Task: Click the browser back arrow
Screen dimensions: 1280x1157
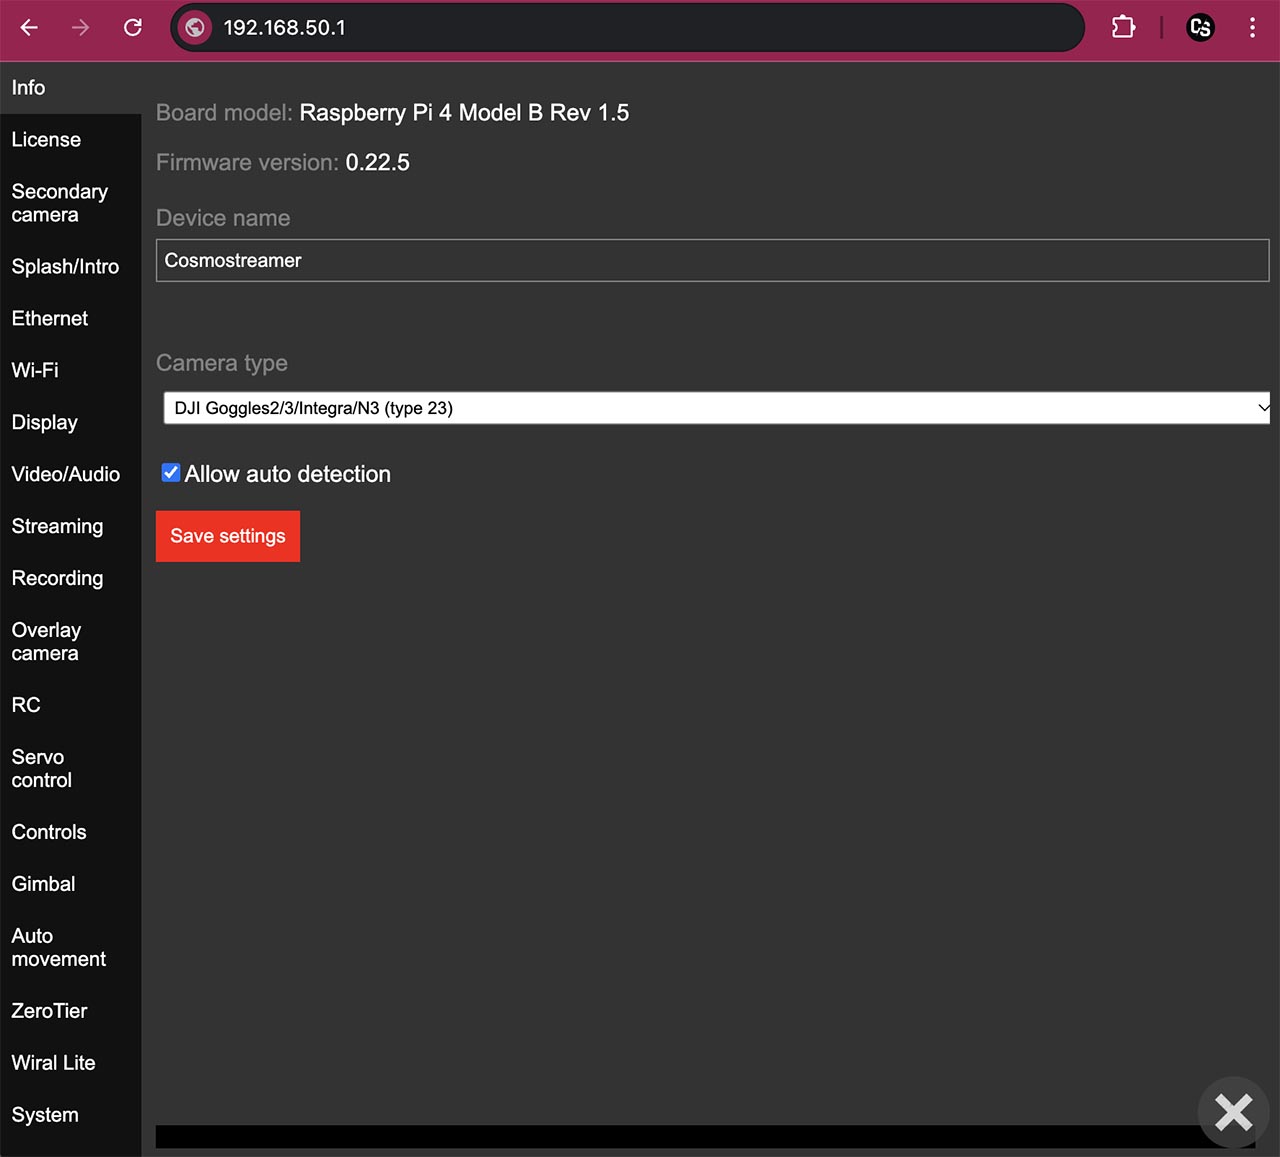Action: (x=29, y=28)
